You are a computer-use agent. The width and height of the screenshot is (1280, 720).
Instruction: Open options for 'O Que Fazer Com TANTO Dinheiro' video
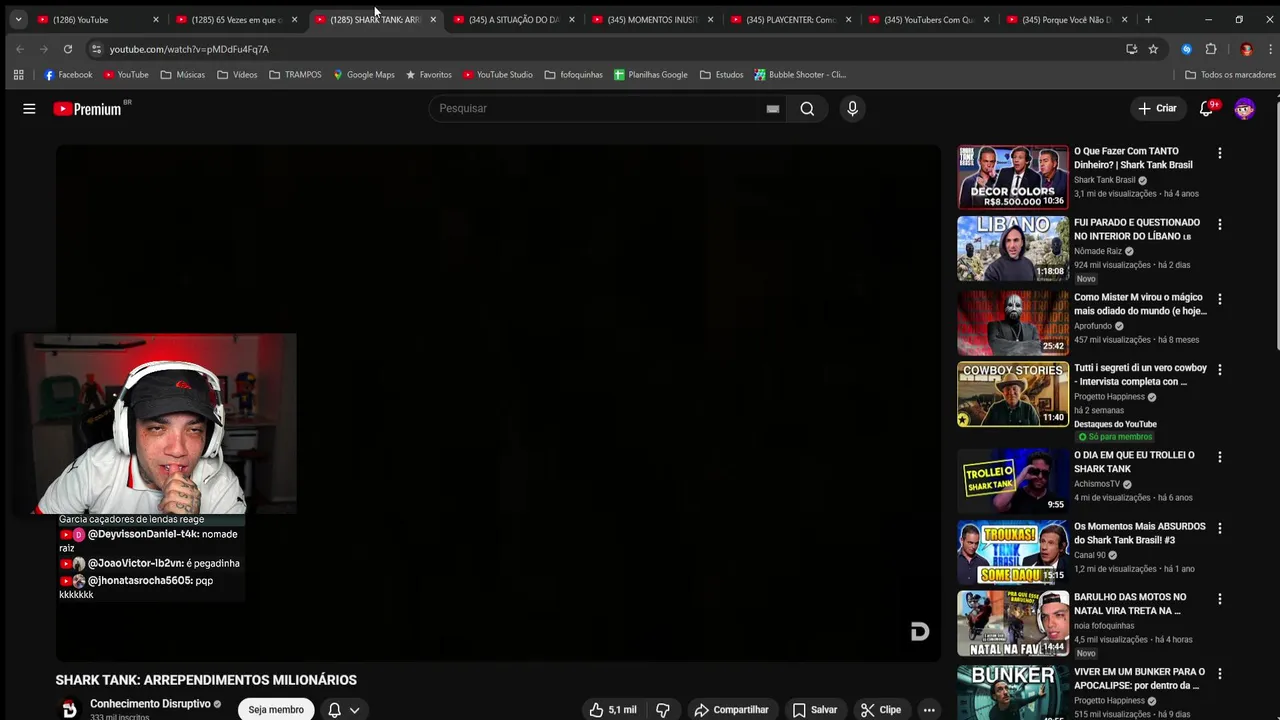tap(1219, 153)
